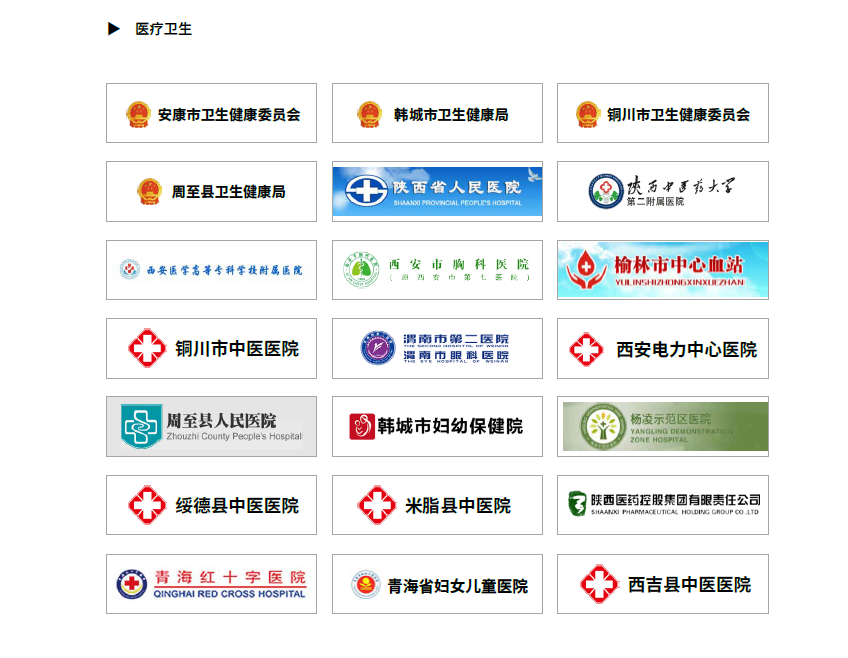
Task: Click the cross logo on 陕西省人民医院 banner
Action: [366, 191]
